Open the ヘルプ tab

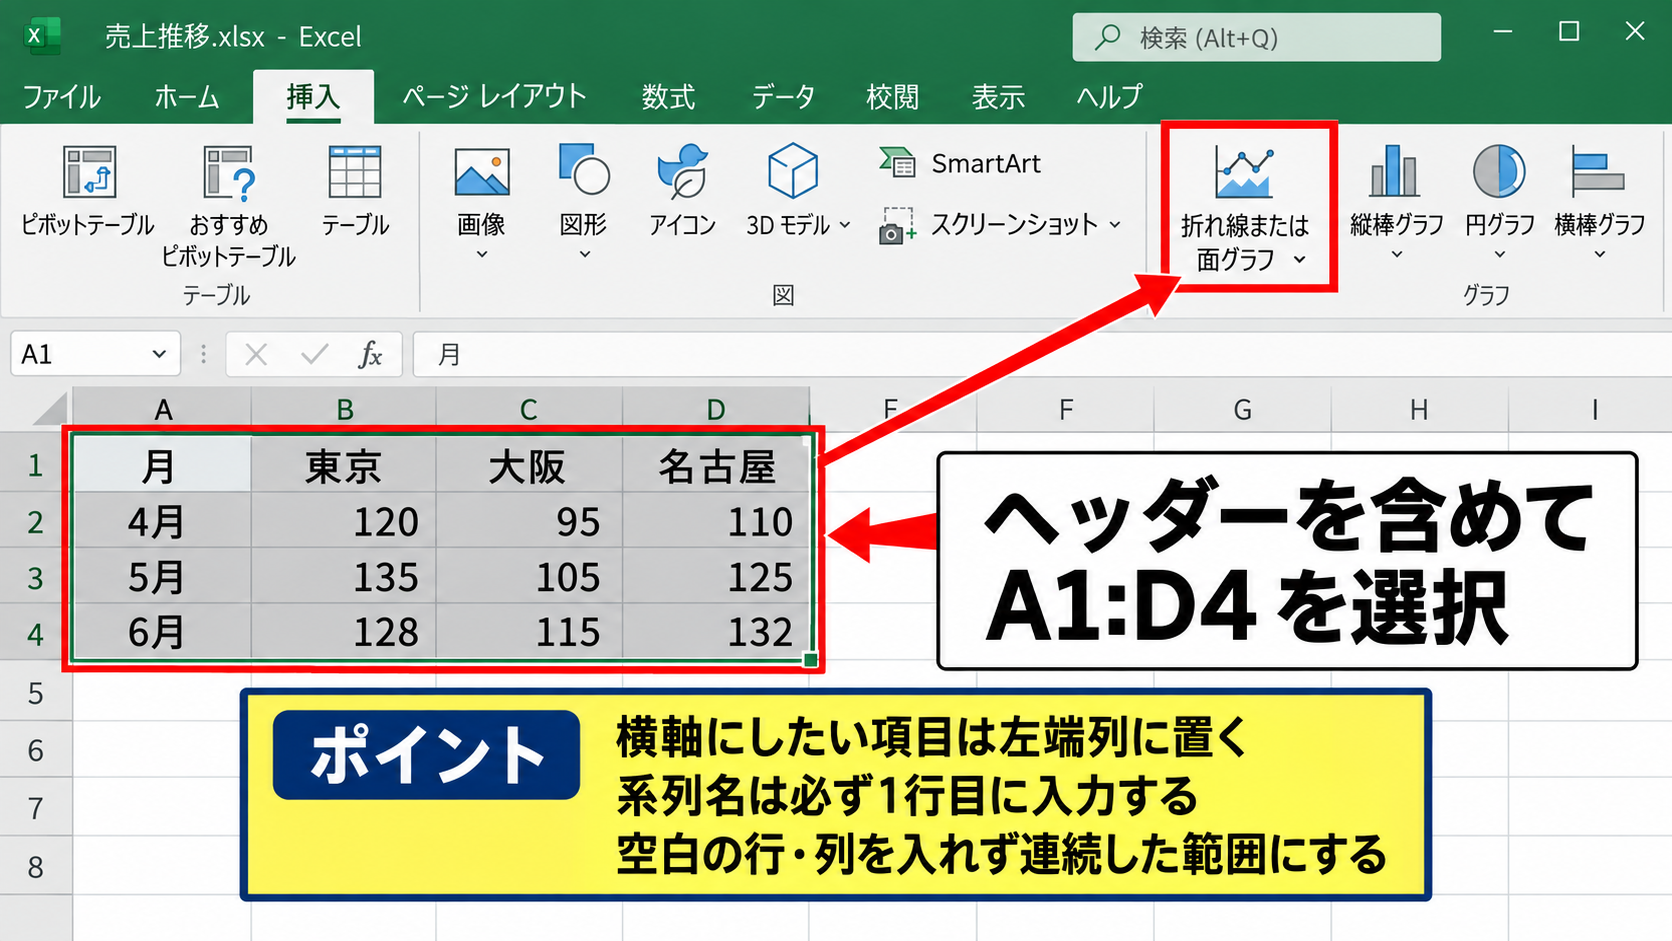tap(1109, 97)
